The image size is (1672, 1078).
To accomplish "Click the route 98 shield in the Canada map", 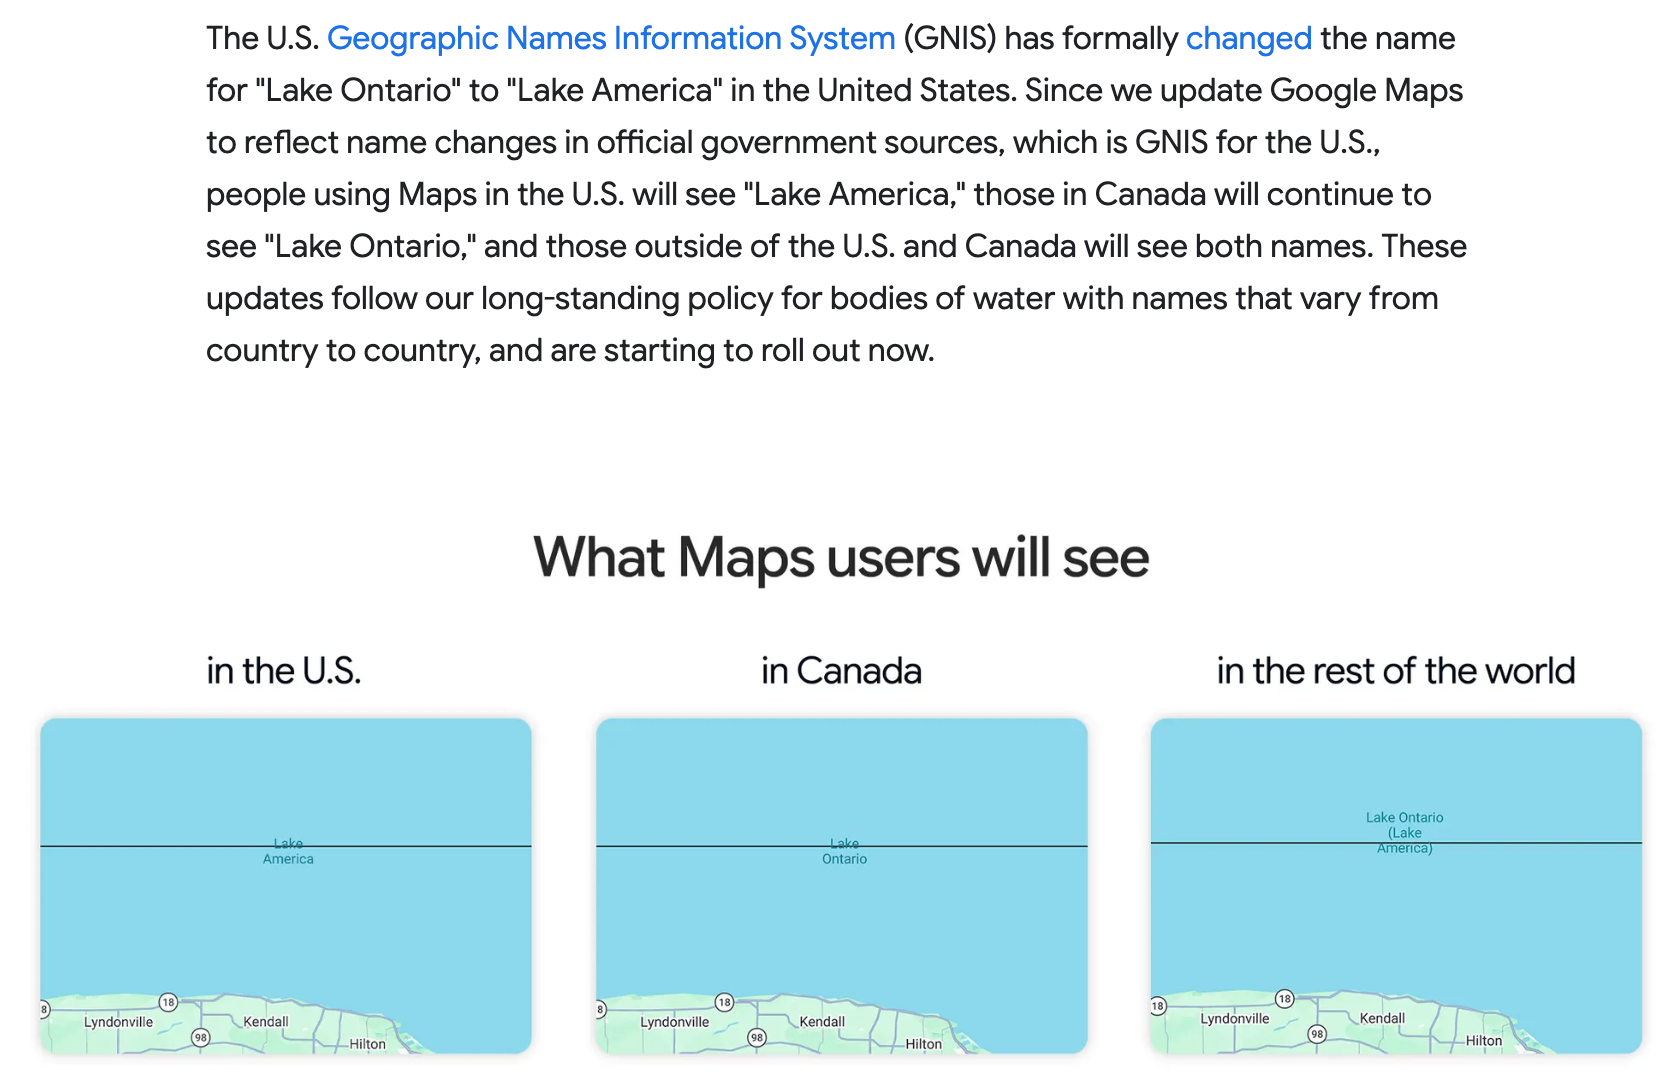I will [x=757, y=1037].
